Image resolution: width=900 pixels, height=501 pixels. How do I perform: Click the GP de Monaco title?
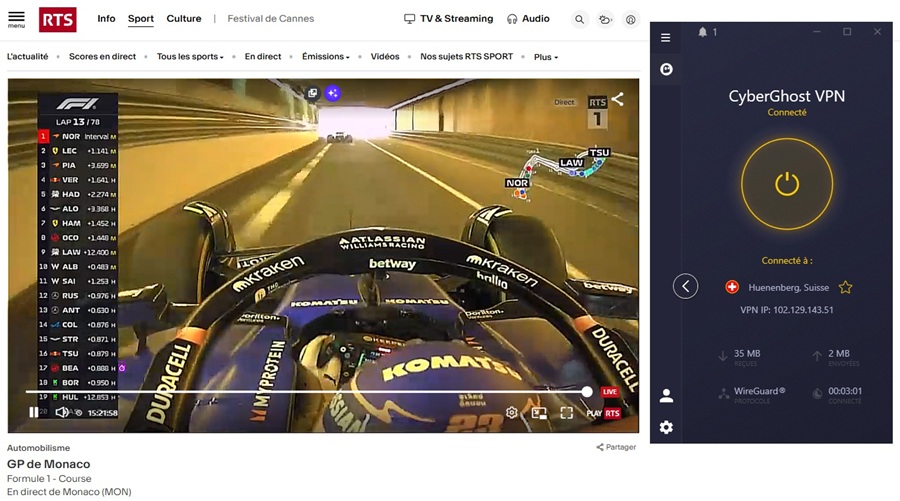tap(48, 464)
